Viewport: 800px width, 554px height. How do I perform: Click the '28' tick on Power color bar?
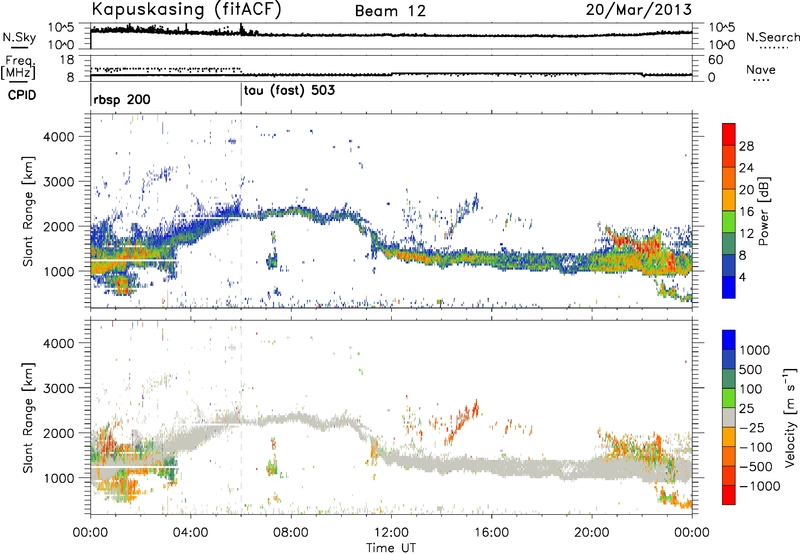point(746,146)
